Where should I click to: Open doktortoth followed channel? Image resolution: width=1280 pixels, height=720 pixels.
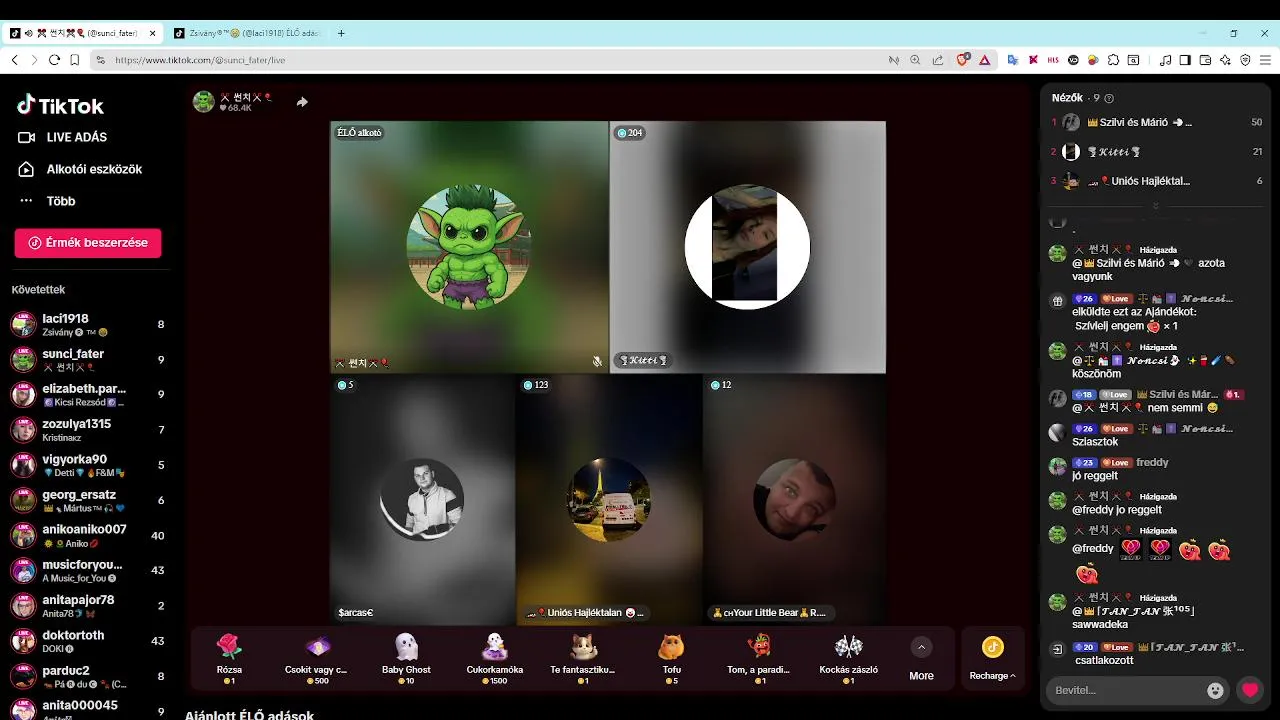88,640
